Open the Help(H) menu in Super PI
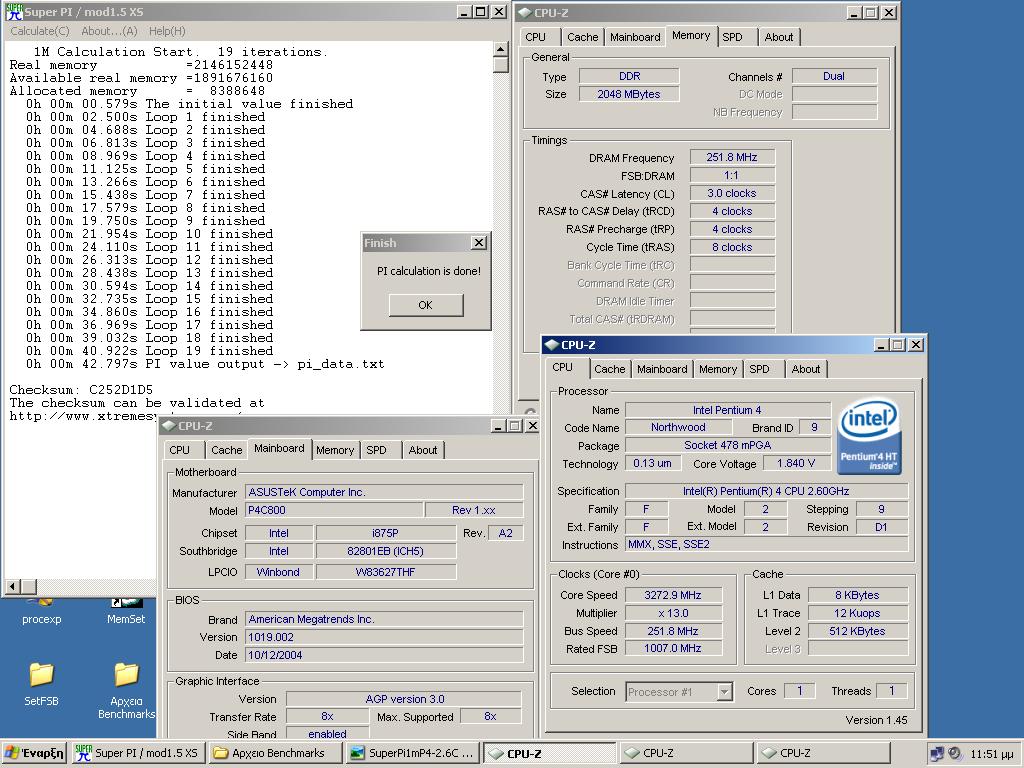1024x768 pixels. [x=167, y=31]
